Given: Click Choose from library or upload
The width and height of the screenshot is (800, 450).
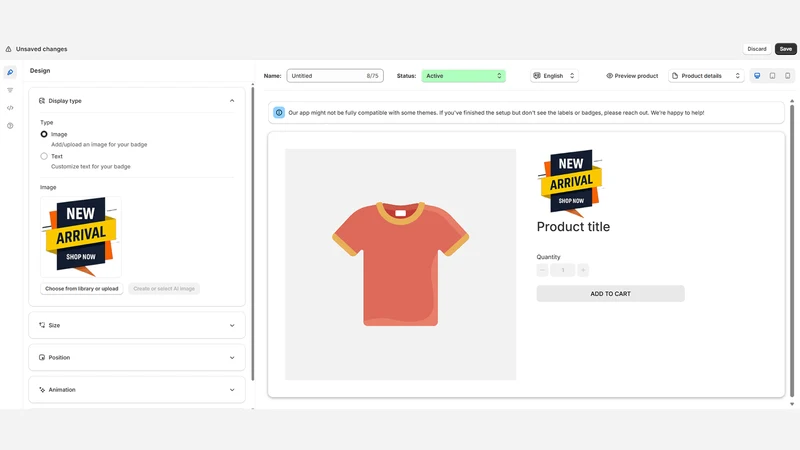Looking at the screenshot, I should tap(82, 288).
